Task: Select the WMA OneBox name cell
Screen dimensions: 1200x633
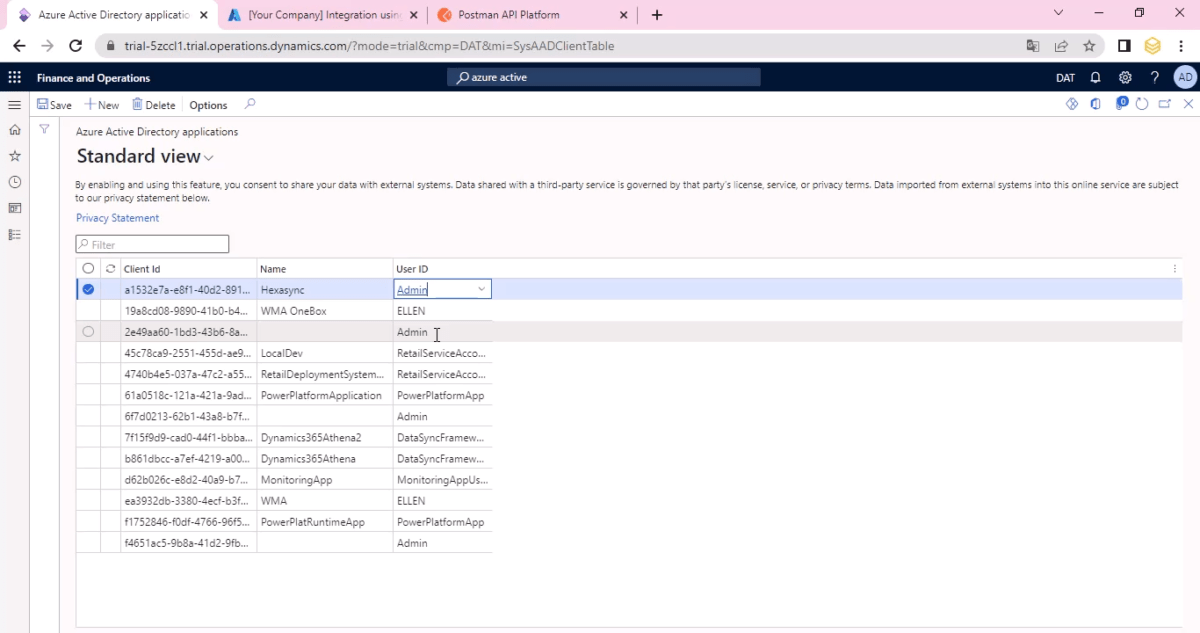Action: coord(325,311)
